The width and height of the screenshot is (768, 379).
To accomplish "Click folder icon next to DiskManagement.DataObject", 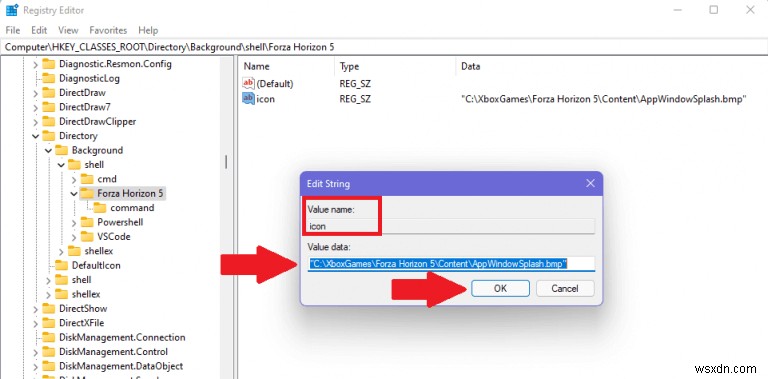I will click(x=48, y=366).
